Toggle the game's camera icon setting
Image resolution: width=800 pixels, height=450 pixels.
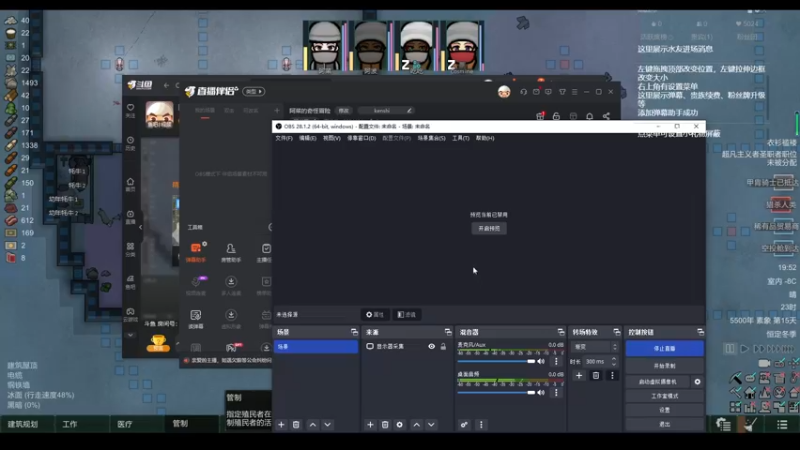764,363
